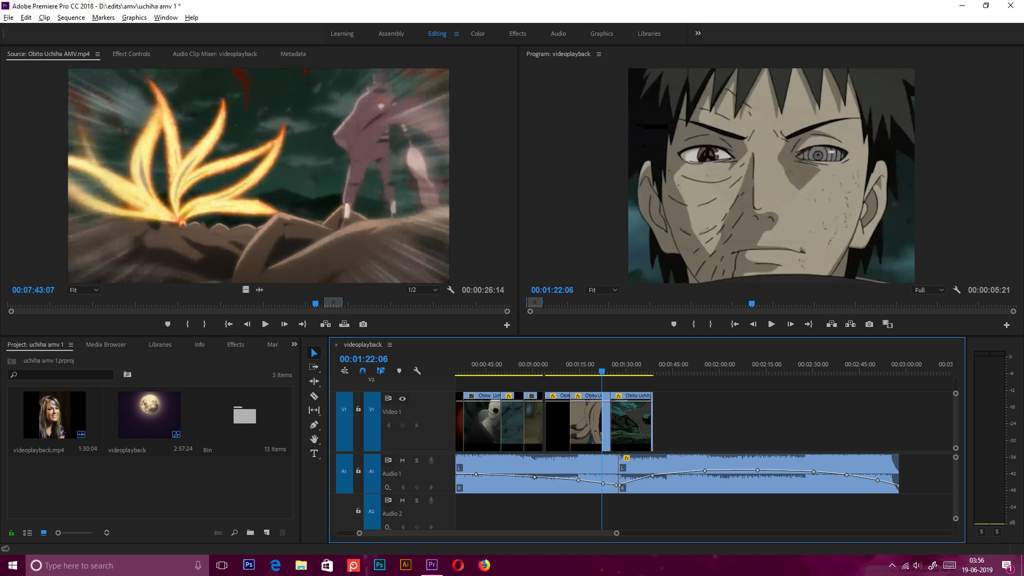Image resolution: width=1024 pixels, height=576 pixels.
Task: Click New Bin folder icon in Project panel
Action: [250, 533]
